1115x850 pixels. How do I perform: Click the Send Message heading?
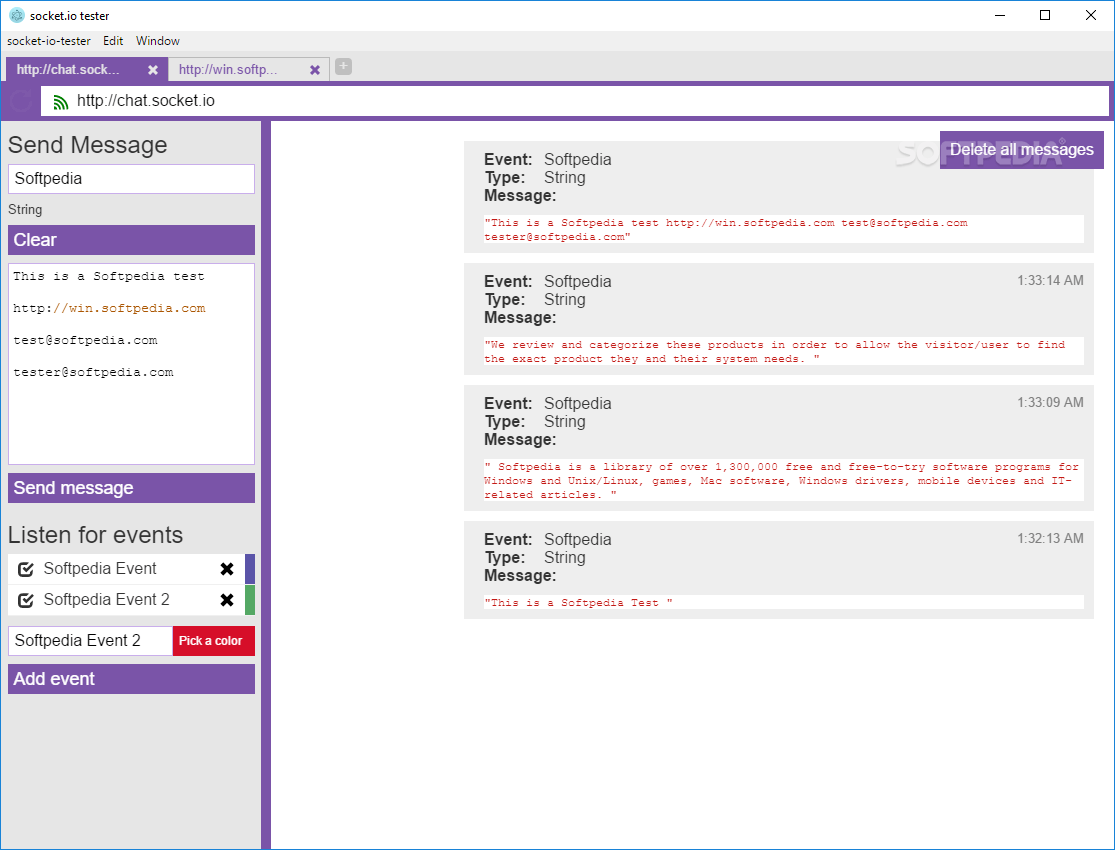[x=87, y=145]
